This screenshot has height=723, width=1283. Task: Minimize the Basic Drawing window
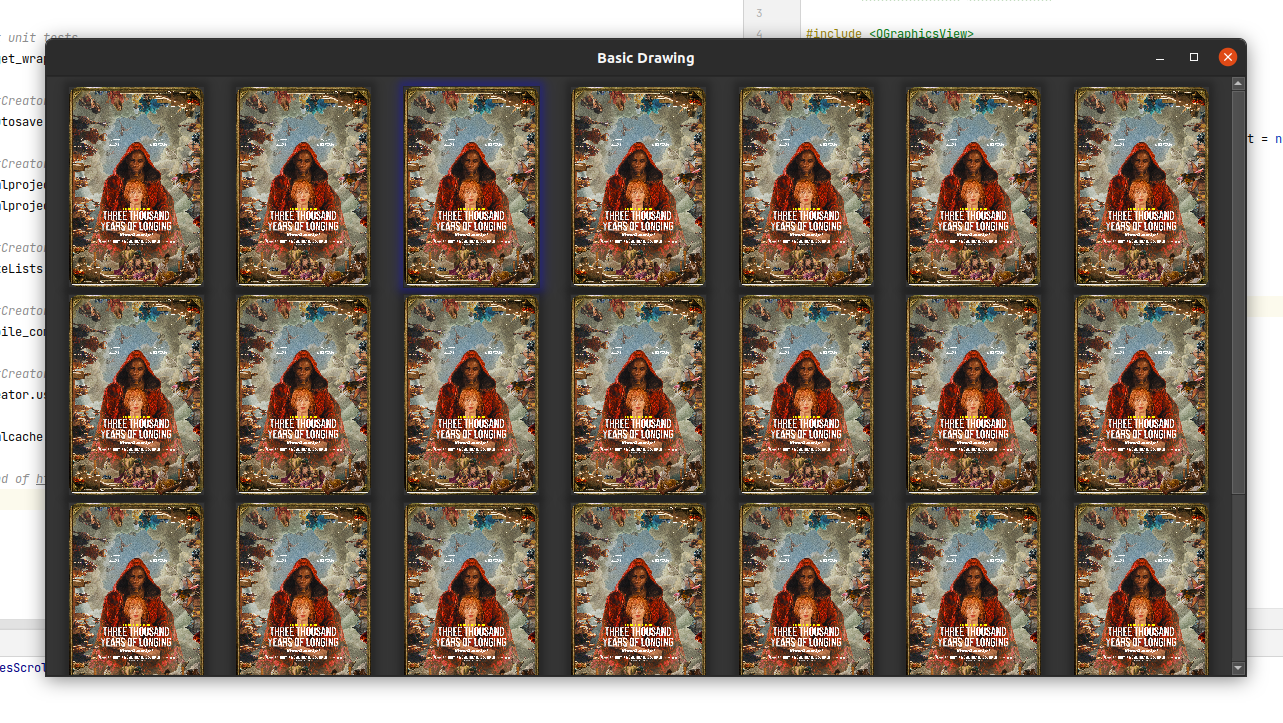pyautogui.click(x=1160, y=58)
